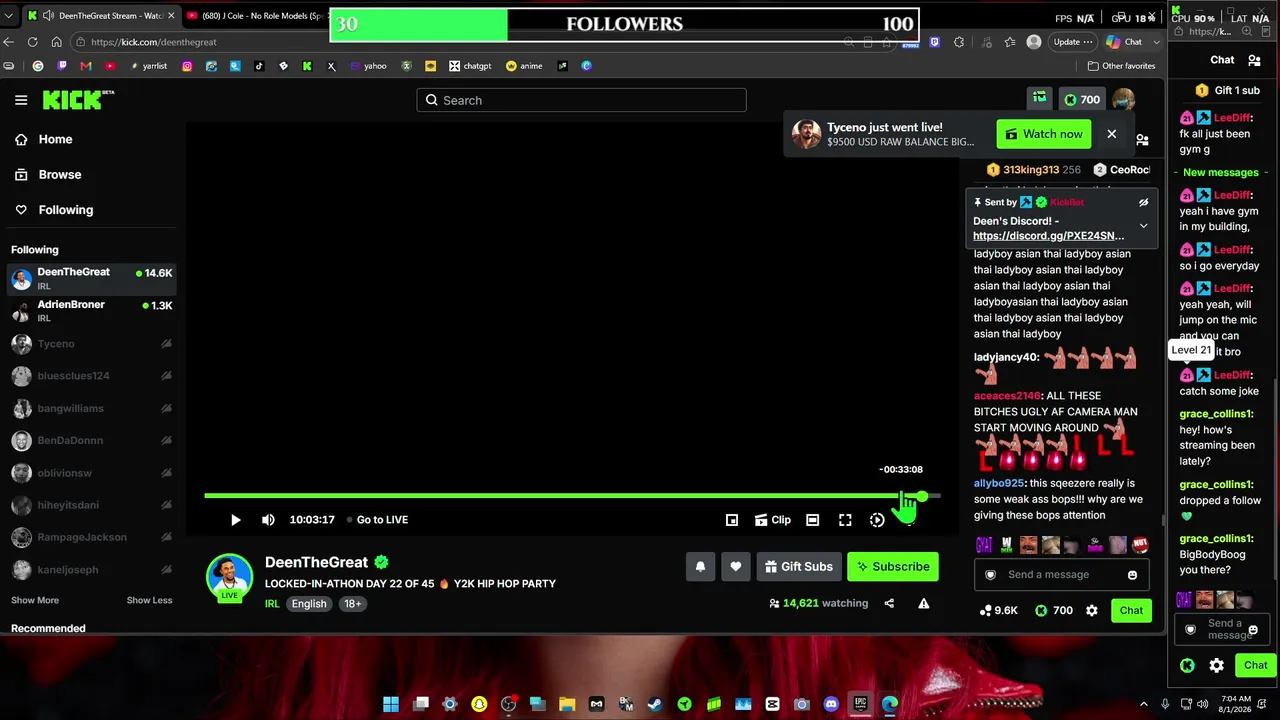Image resolution: width=1280 pixels, height=720 pixels.
Task: Click the Gift Subs button
Action: (798, 566)
